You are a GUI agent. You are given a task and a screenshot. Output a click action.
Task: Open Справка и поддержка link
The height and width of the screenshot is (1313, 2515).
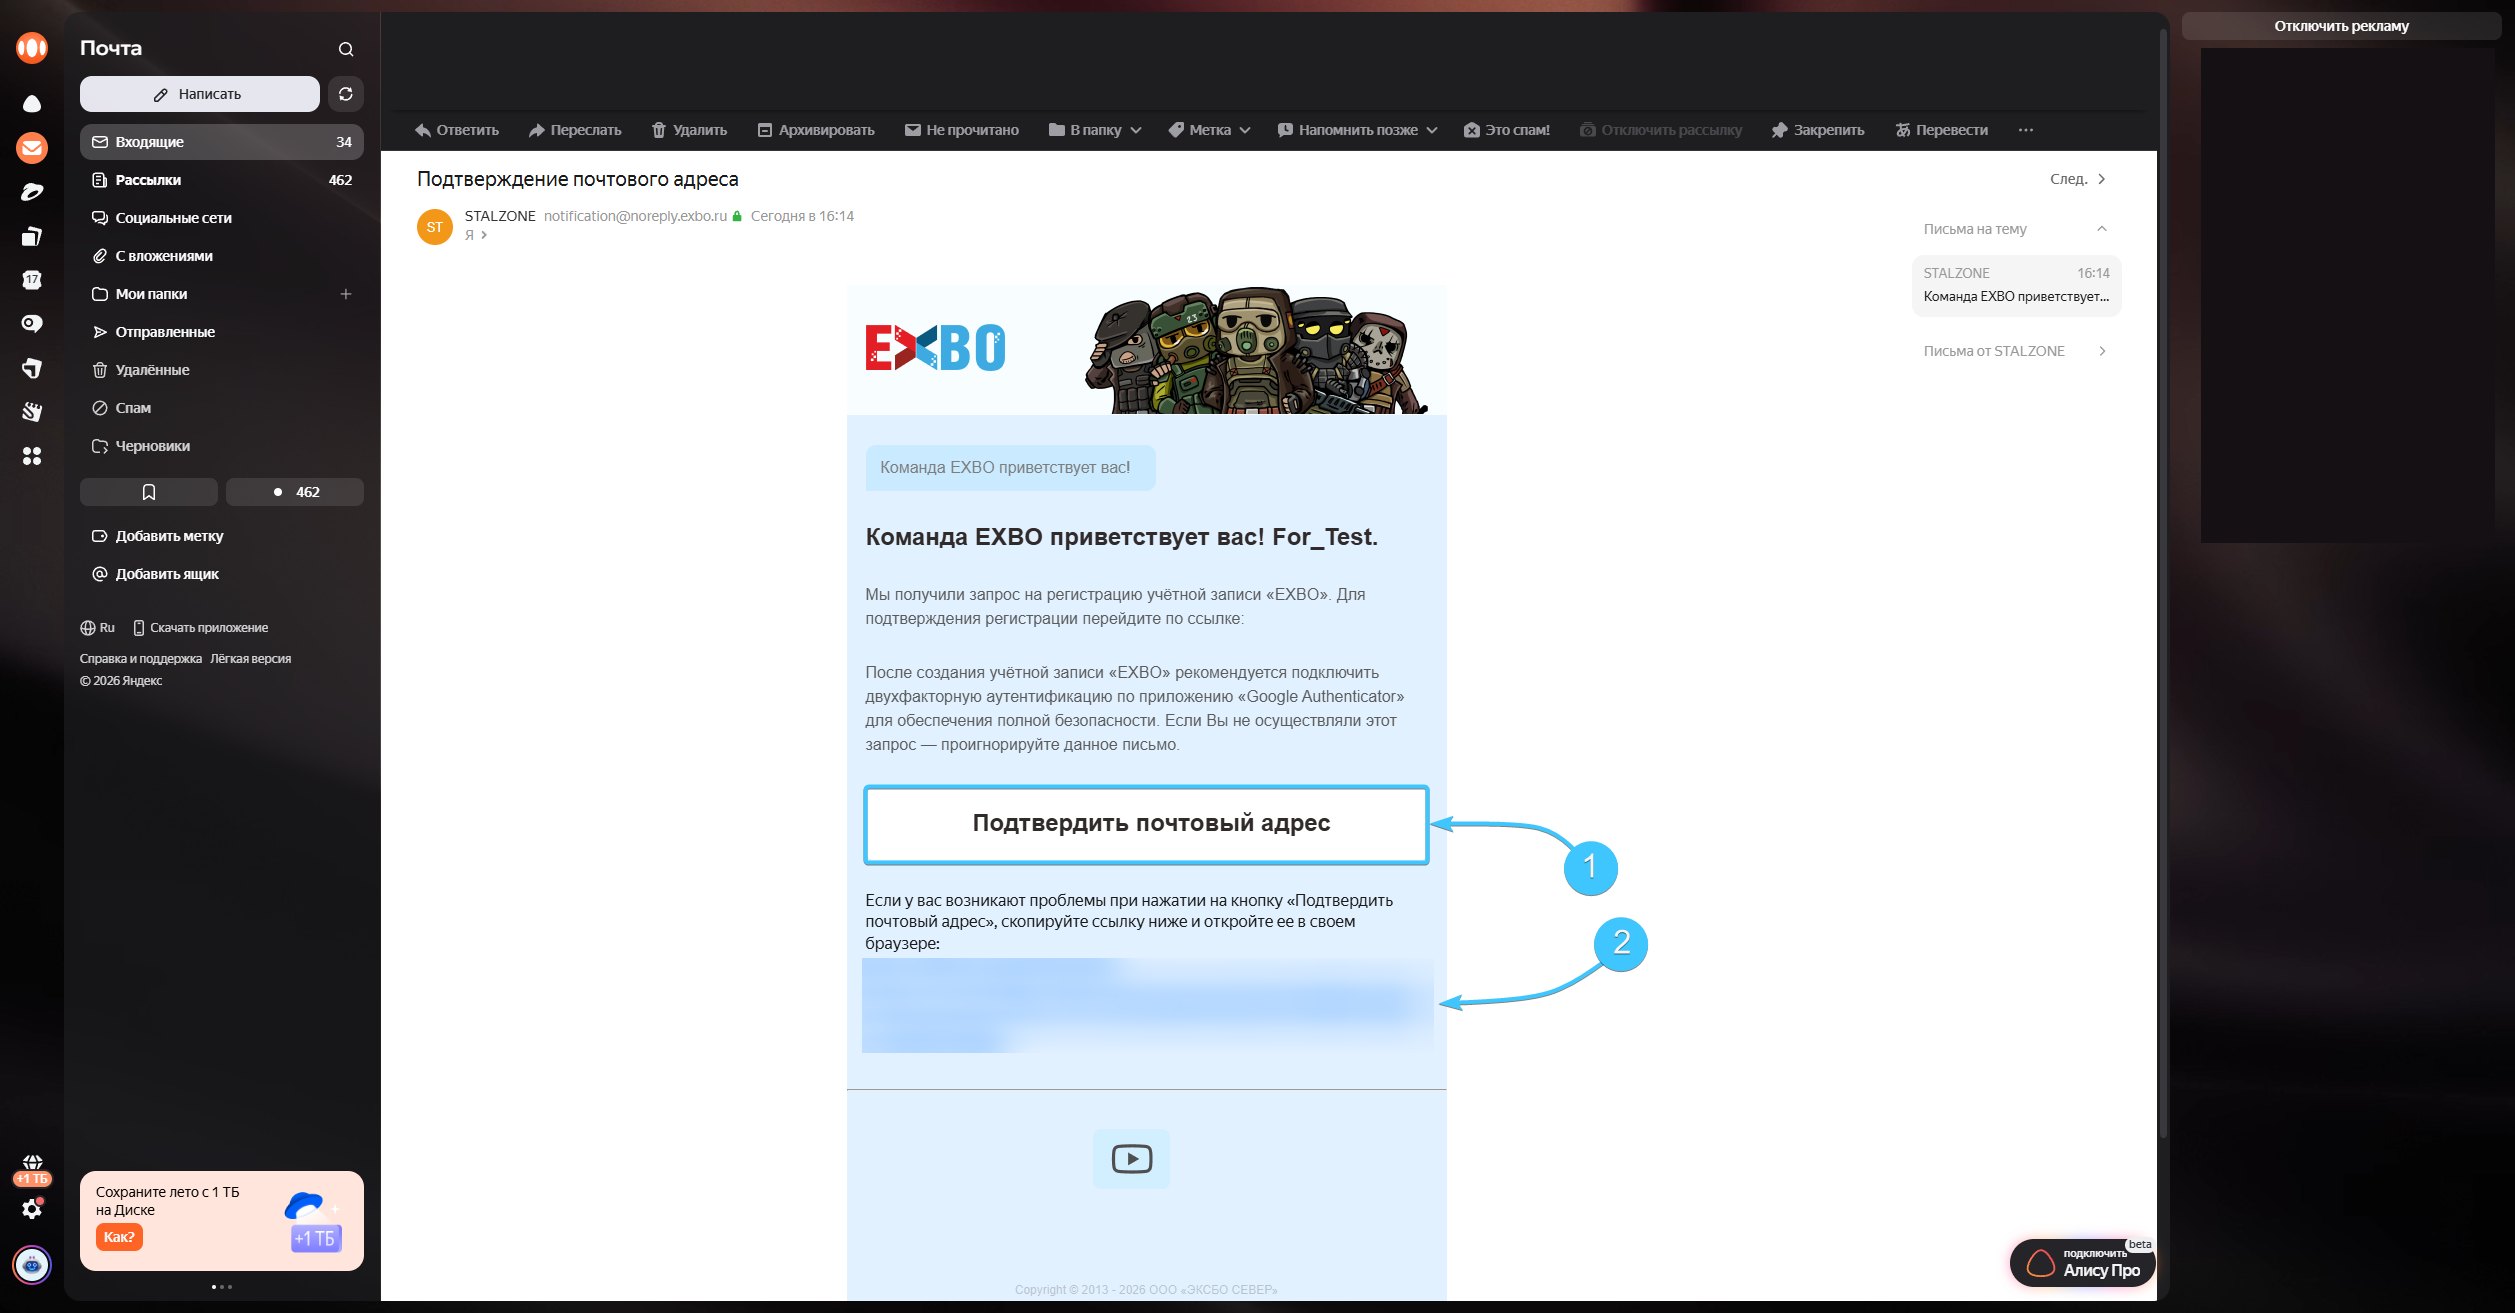pyautogui.click(x=141, y=659)
